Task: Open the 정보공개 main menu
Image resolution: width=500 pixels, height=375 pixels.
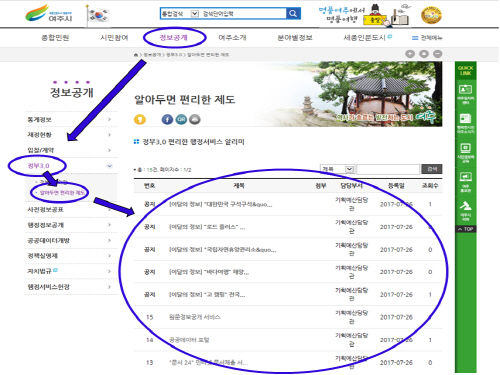Action: click(174, 37)
